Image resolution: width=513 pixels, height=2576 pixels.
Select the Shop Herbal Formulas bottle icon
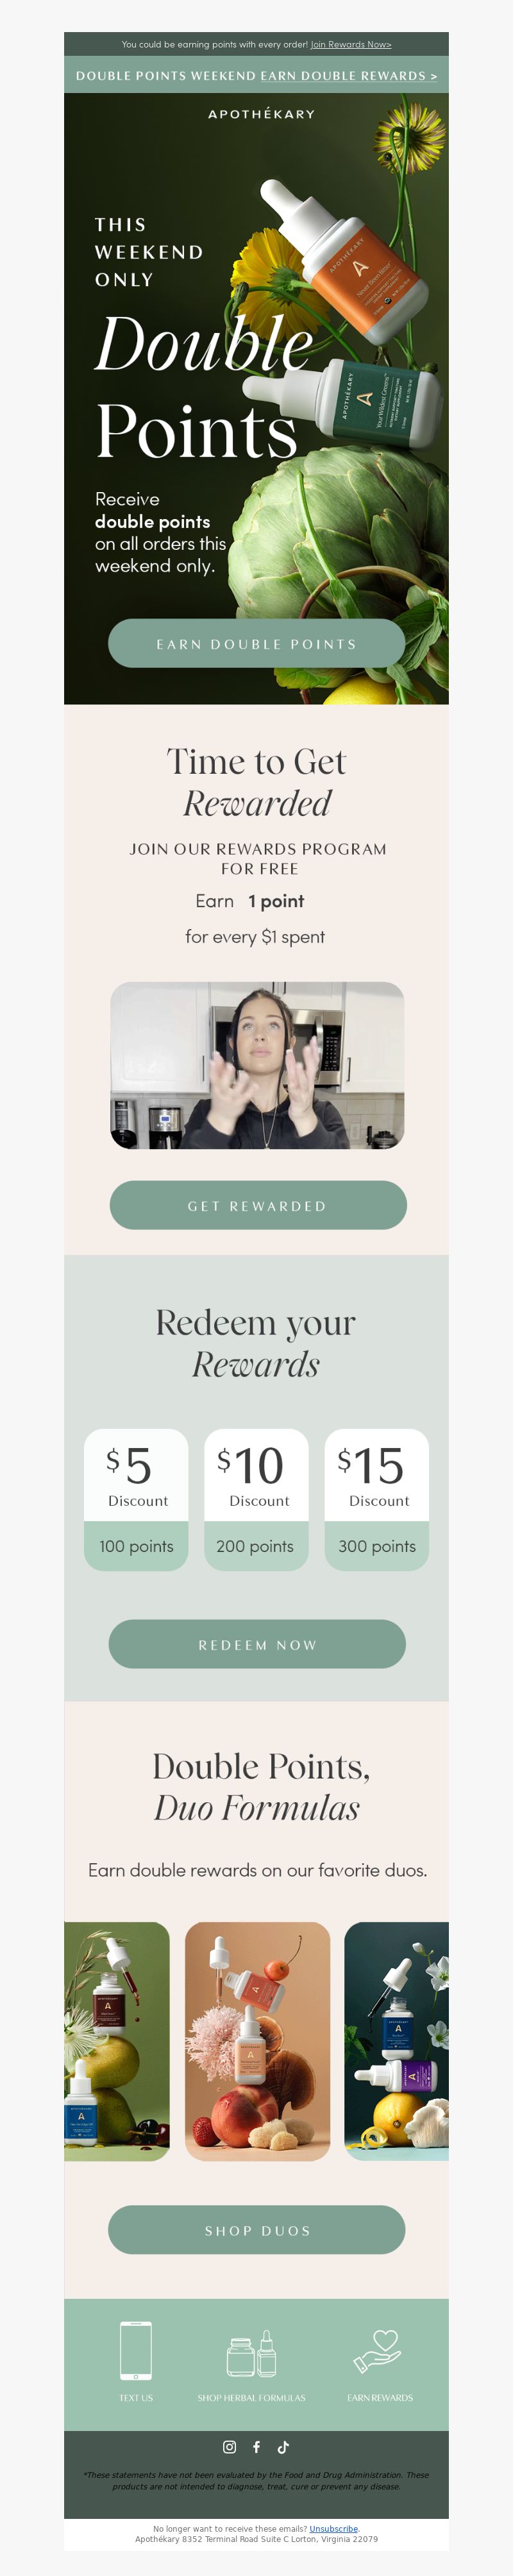pos(251,2353)
